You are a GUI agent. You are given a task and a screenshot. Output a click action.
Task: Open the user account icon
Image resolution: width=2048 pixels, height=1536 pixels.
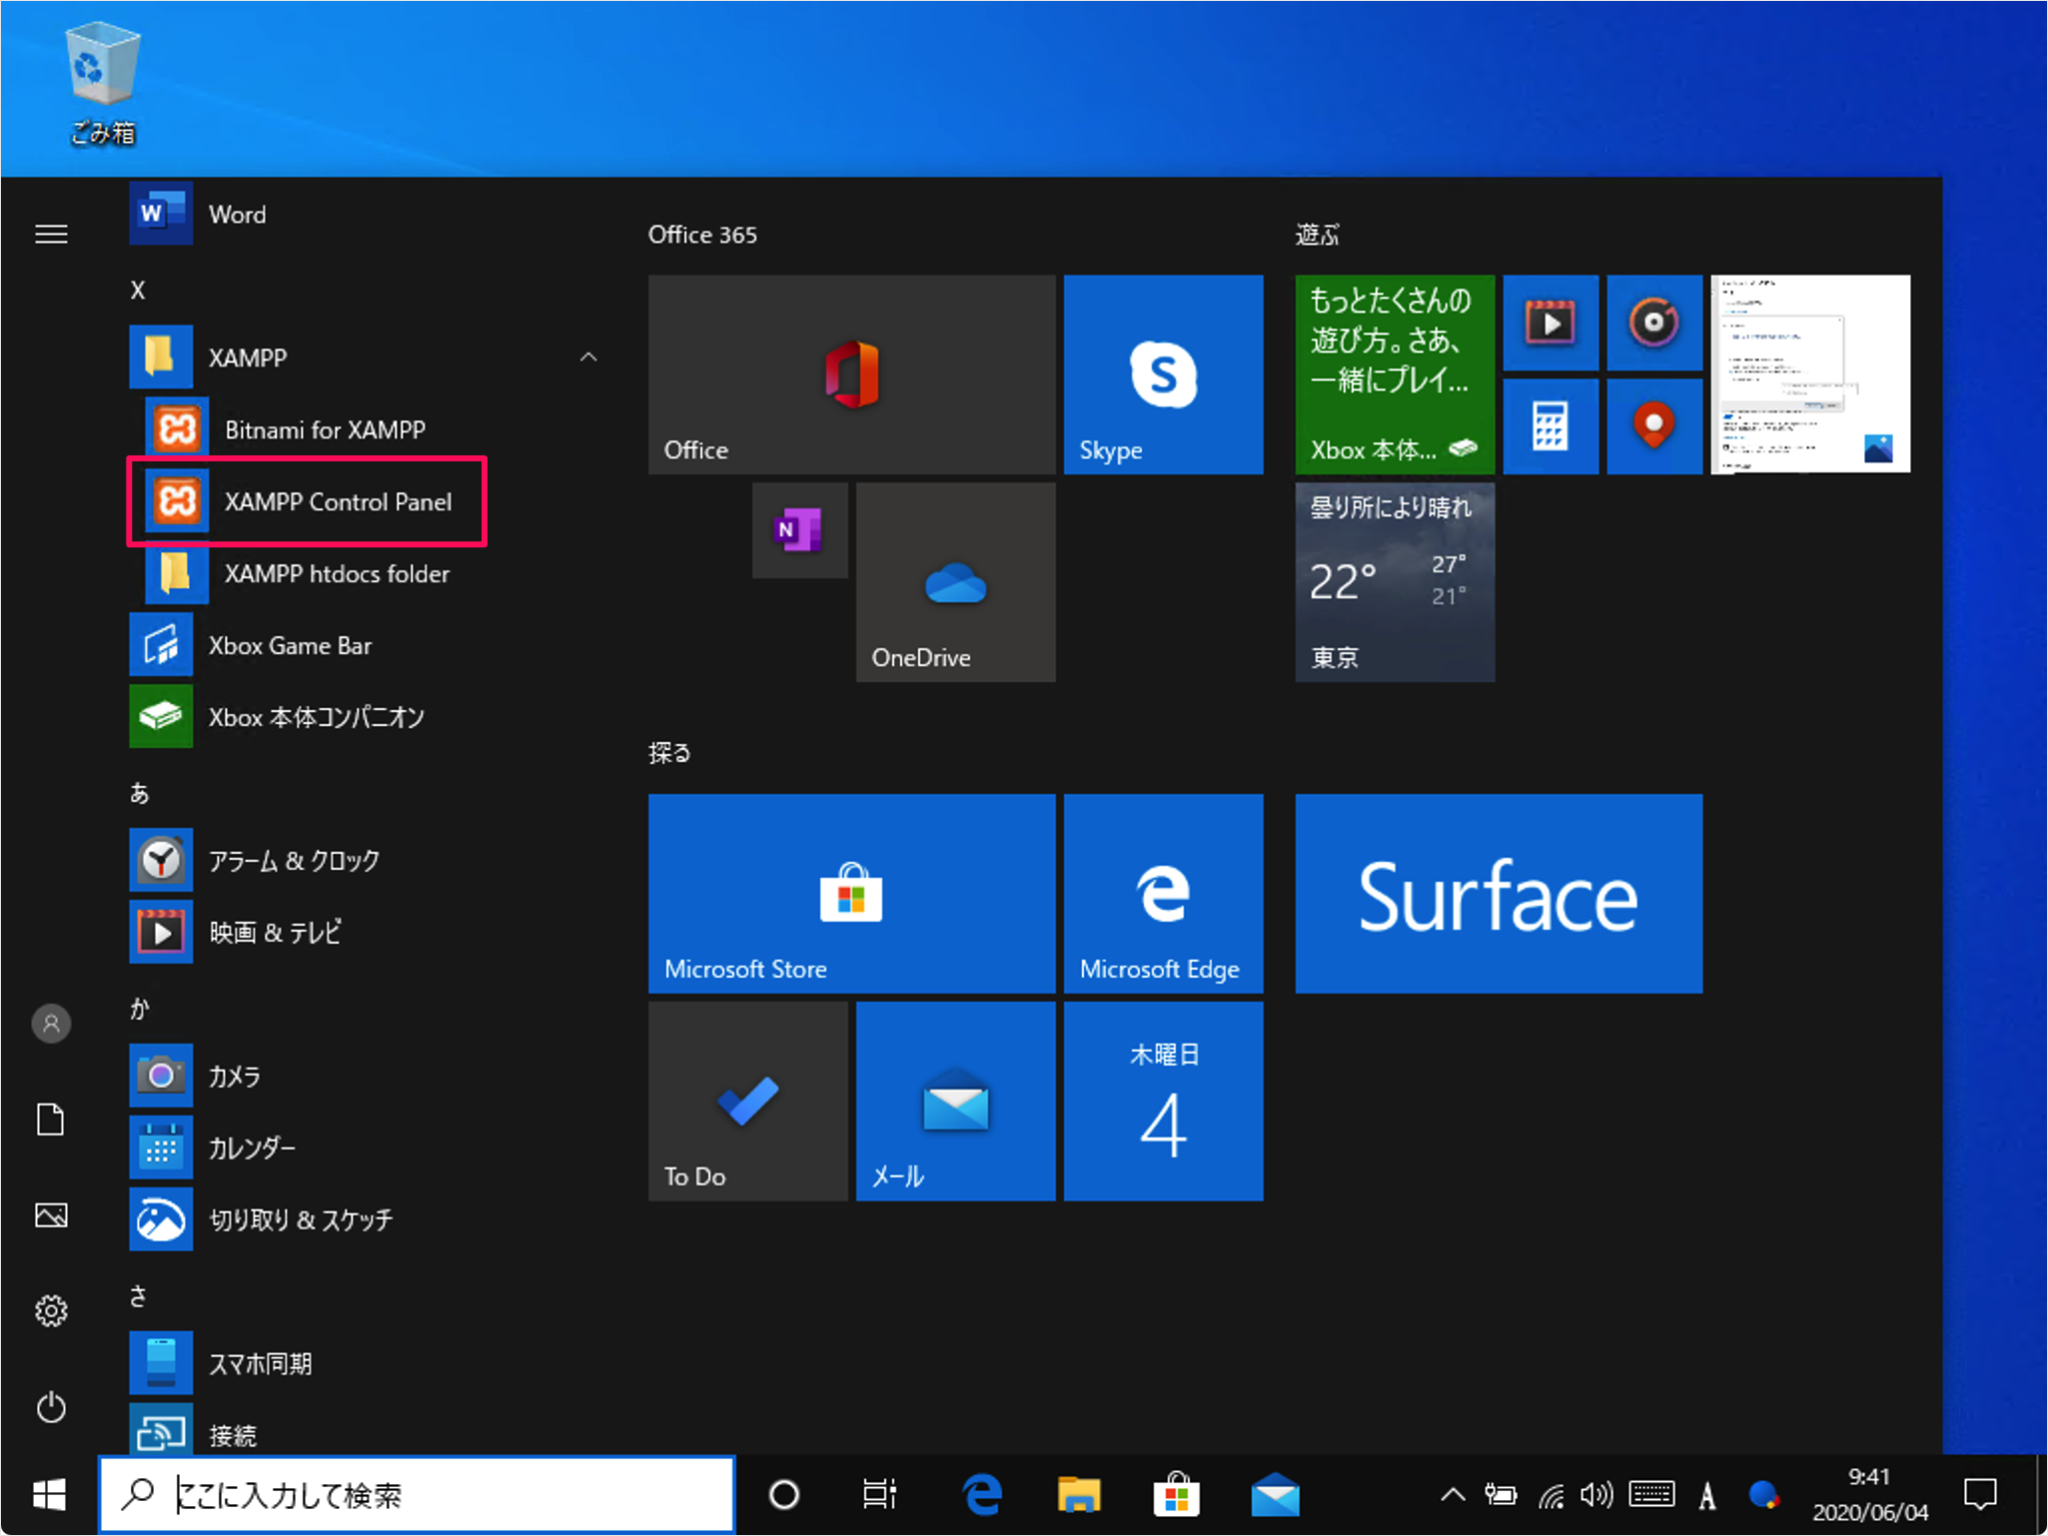pyautogui.click(x=51, y=1023)
